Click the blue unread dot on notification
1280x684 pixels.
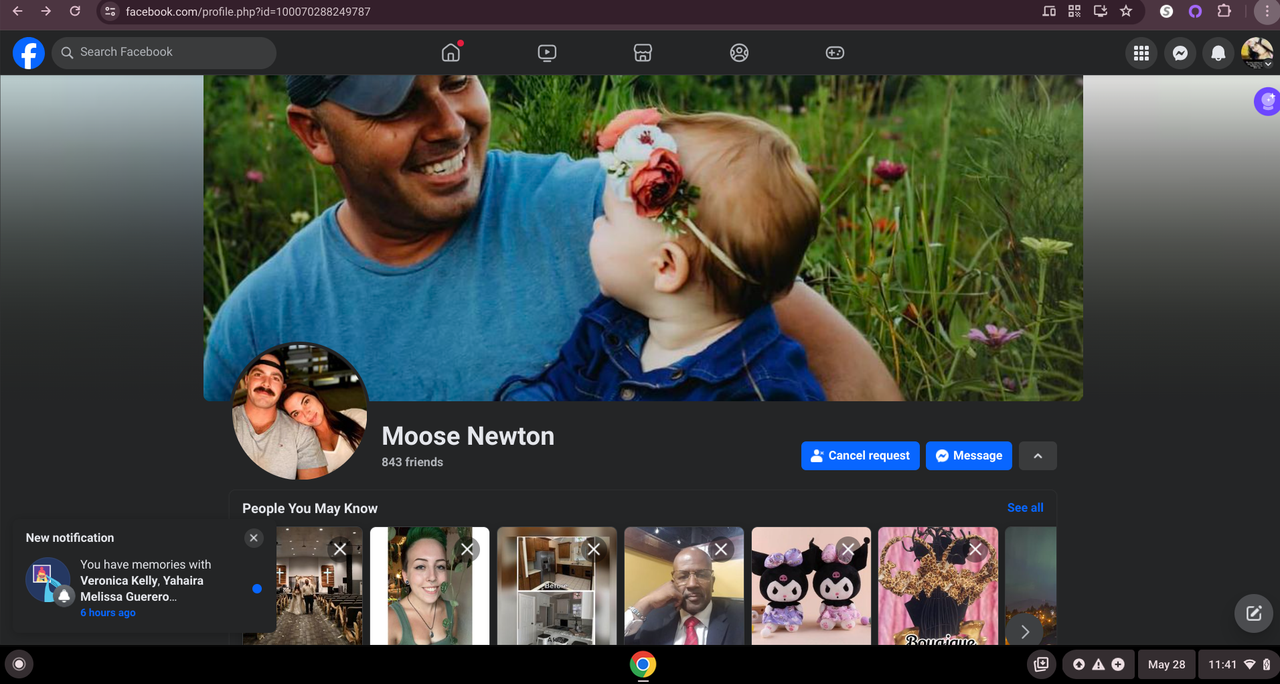(x=257, y=589)
